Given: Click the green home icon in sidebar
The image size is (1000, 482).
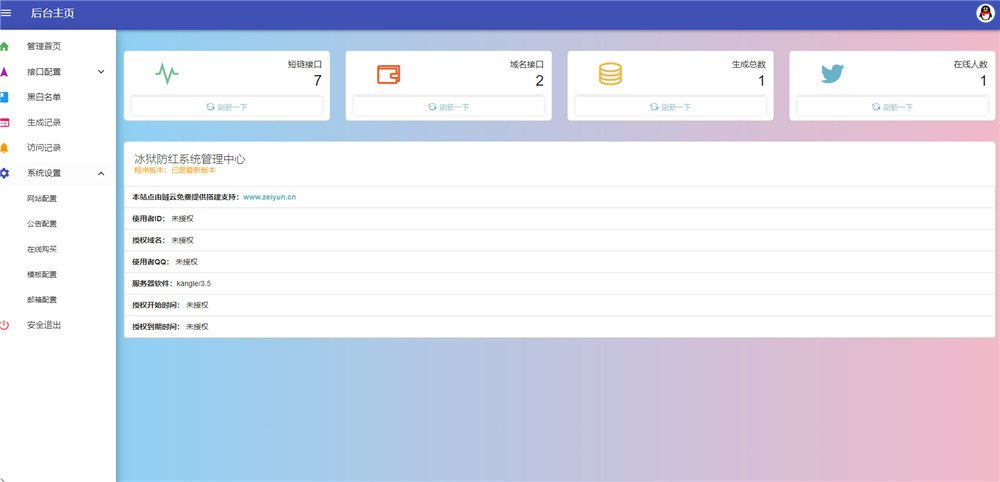Looking at the screenshot, I should click(x=4, y=47).
